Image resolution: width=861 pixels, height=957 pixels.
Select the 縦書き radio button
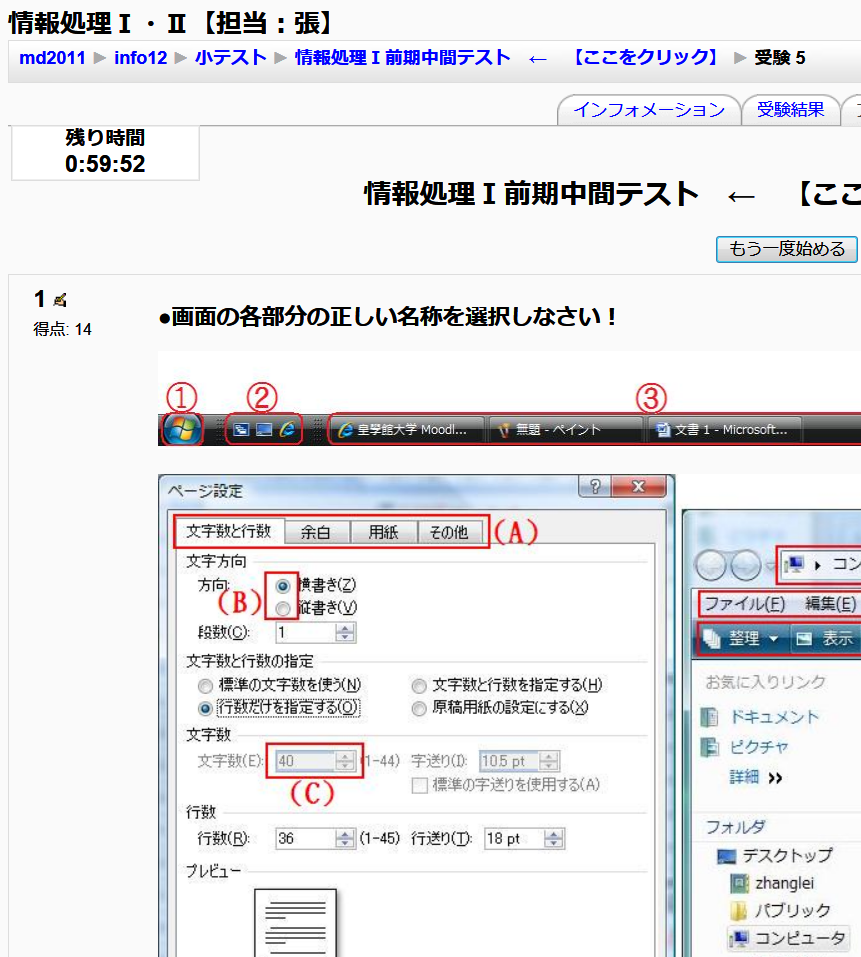pos(283,608)
